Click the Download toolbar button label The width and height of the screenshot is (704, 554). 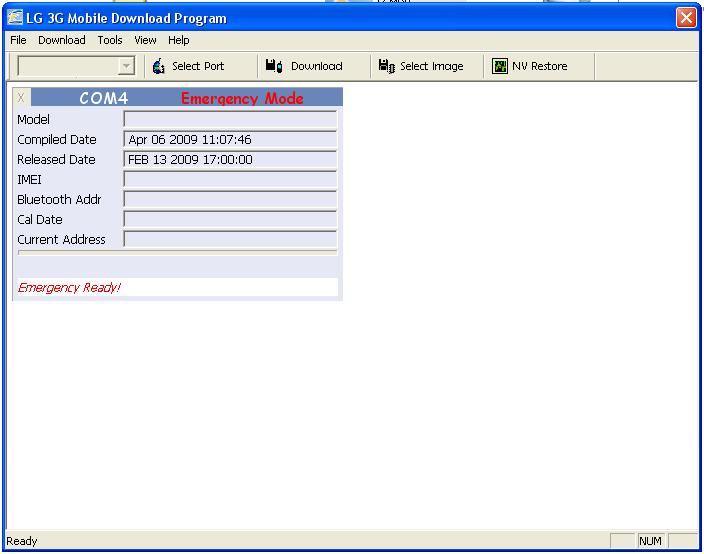[317, 66]
